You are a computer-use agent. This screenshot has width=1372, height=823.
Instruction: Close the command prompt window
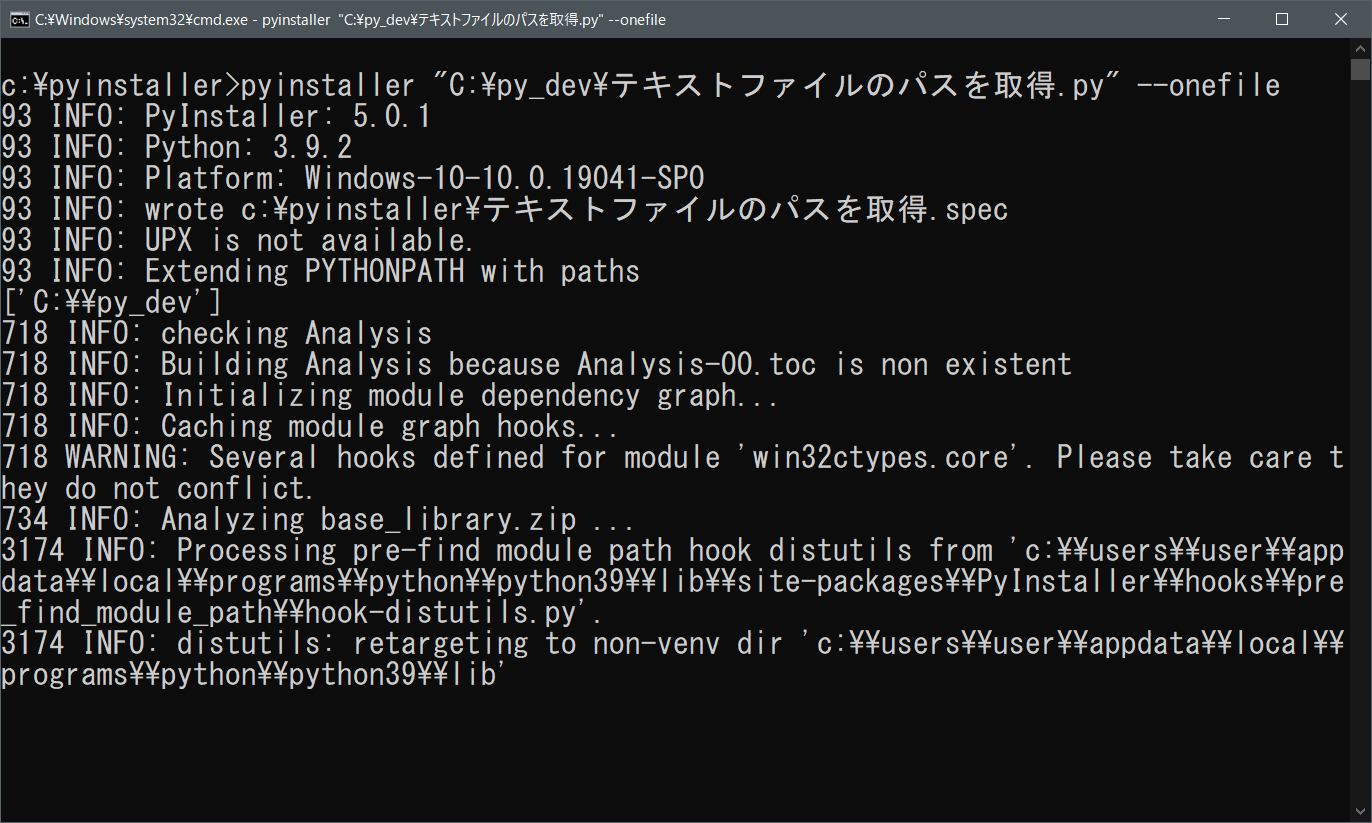pos(1340,19)
